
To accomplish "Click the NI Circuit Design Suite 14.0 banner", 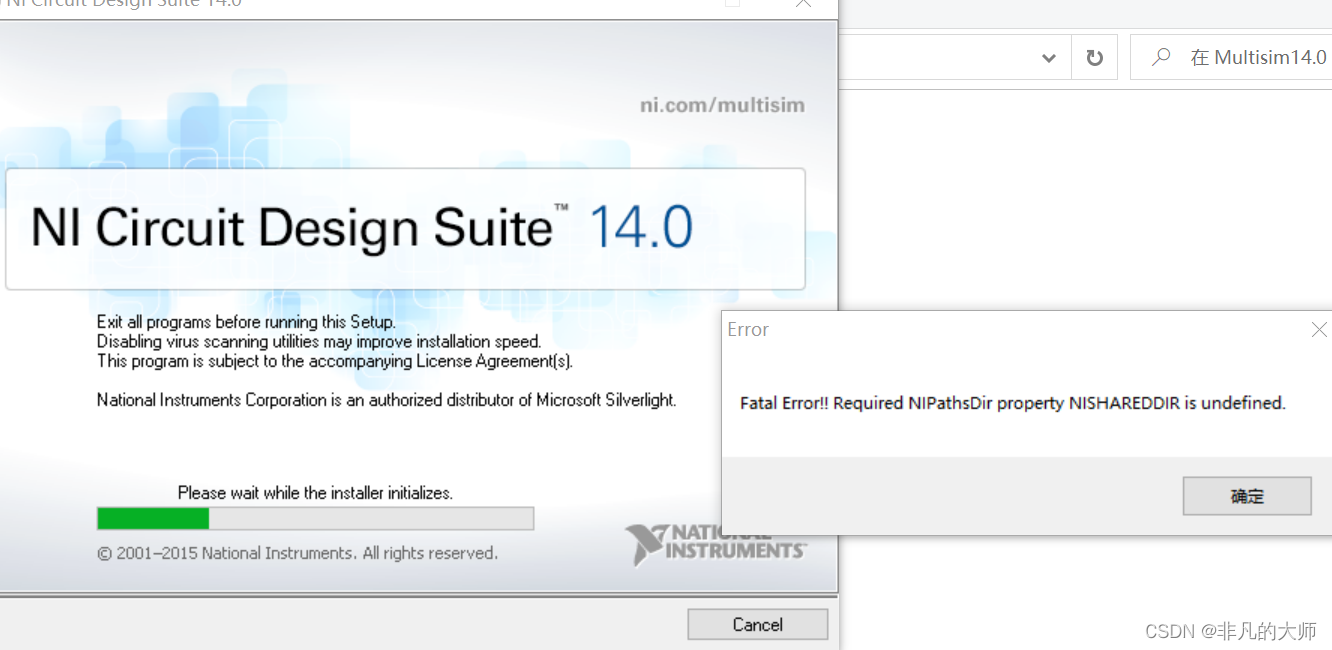I will pyautogui.click(x=405, y=229).
